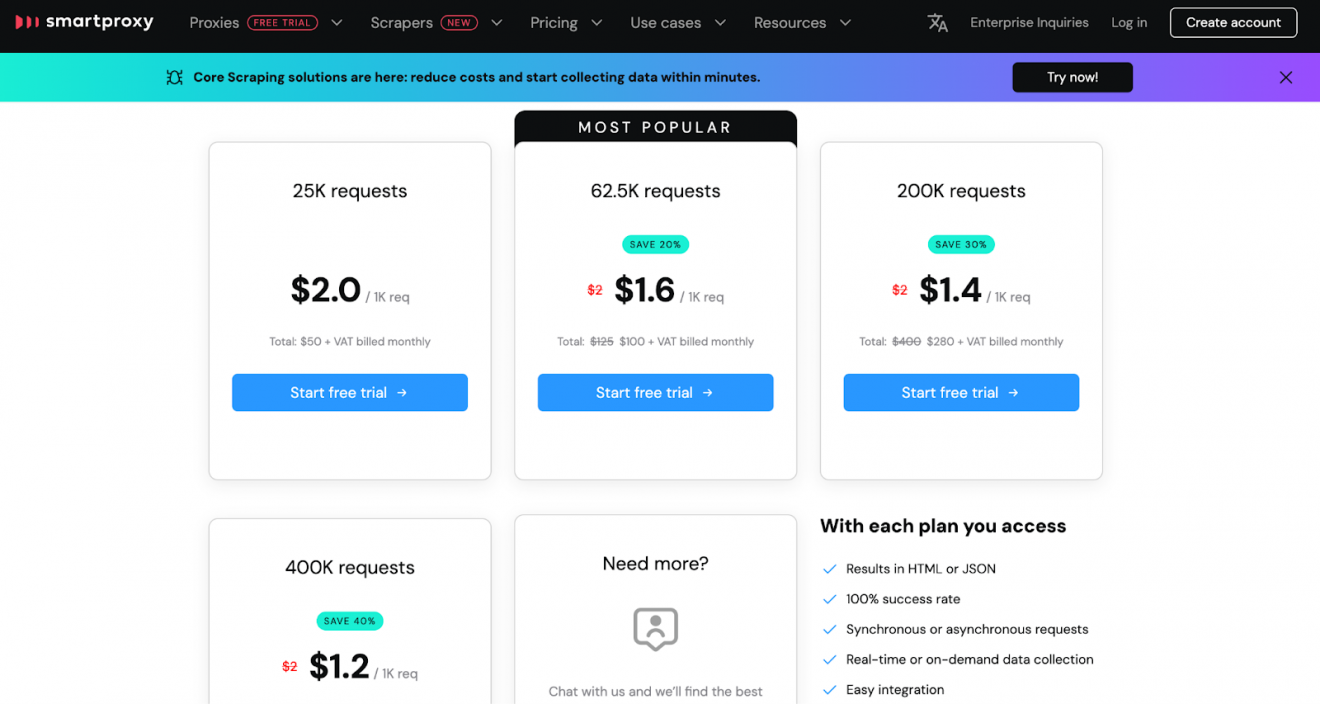The image size is (1320, 704).
Task: Click checkmark beside Results in HTML or JSON
Action: click(829, 569)
